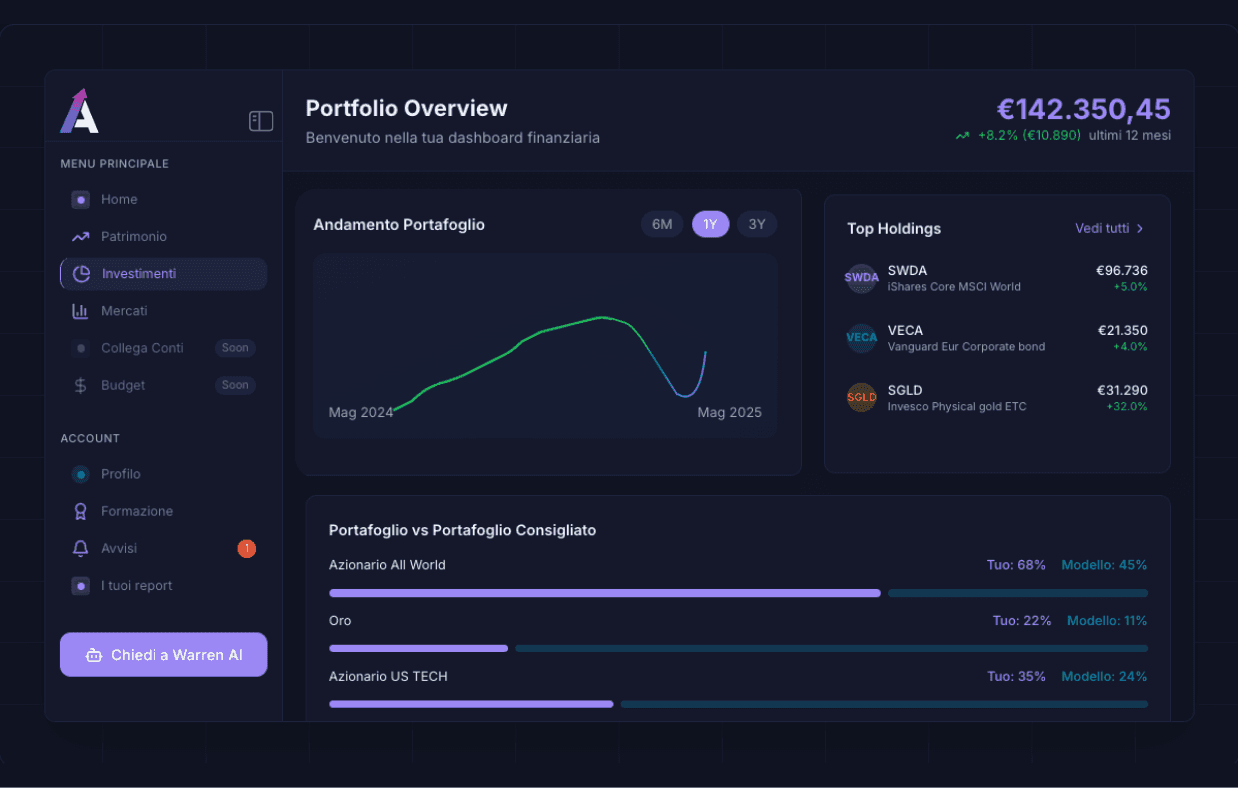Select Investimenti in the sidebar

click(163, 274)
